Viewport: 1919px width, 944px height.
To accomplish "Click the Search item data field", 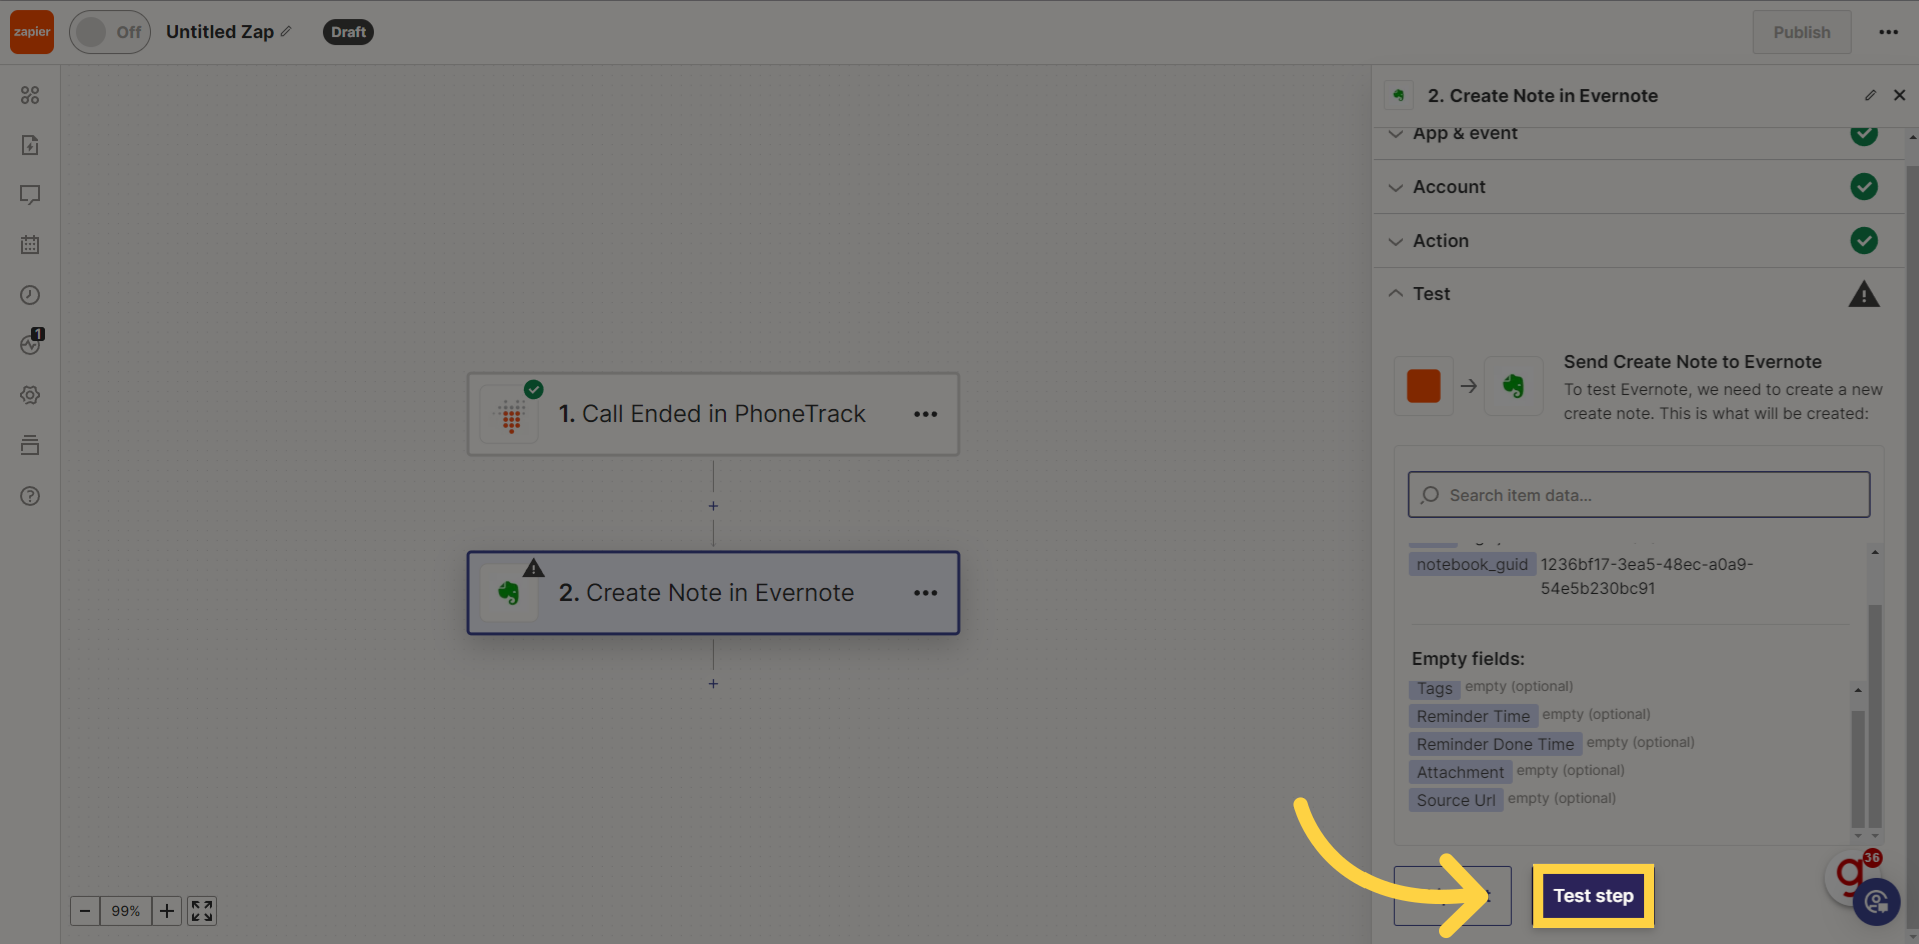I will click(1639, 495).
